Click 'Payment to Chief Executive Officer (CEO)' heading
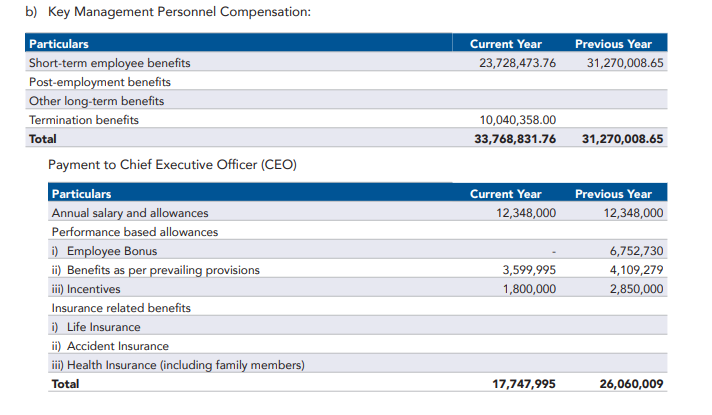The height and width of the screenshot is (415, 712). (172, 164)
